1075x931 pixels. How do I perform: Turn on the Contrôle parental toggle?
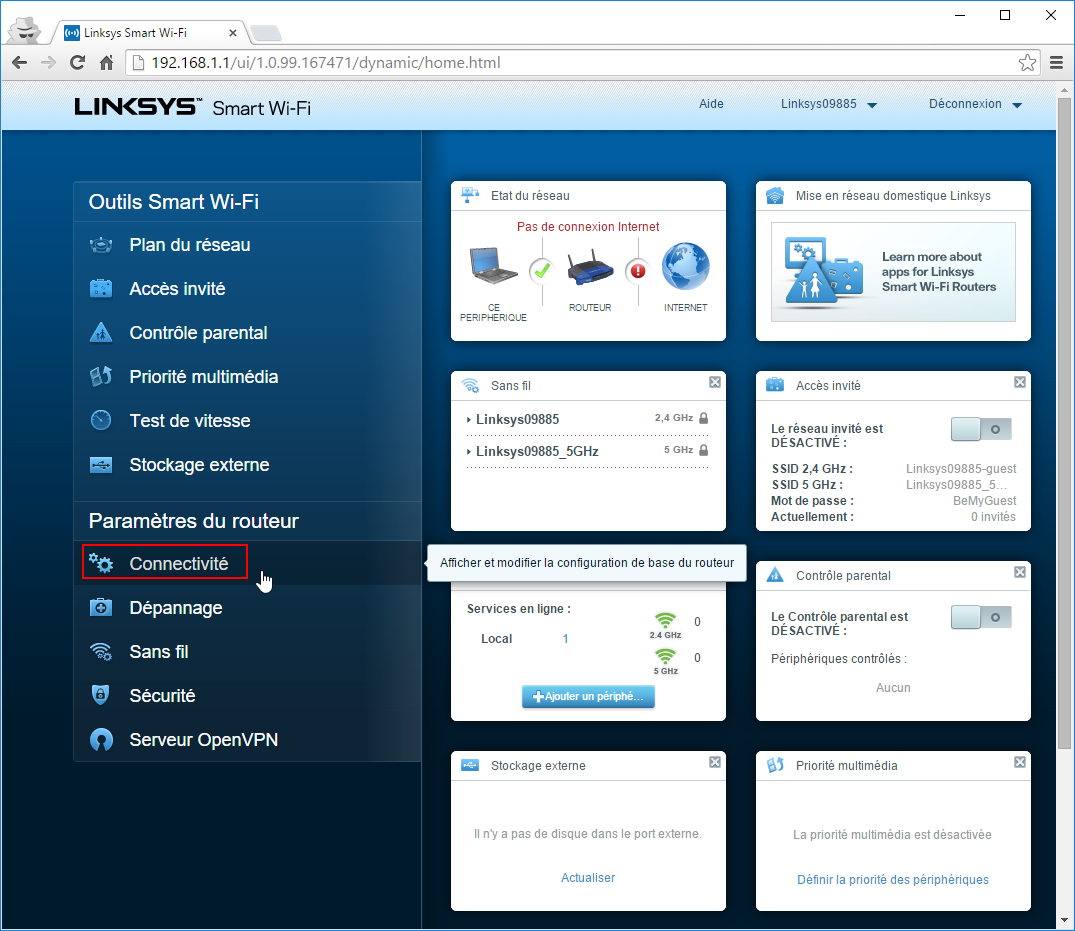pos(980,617)
